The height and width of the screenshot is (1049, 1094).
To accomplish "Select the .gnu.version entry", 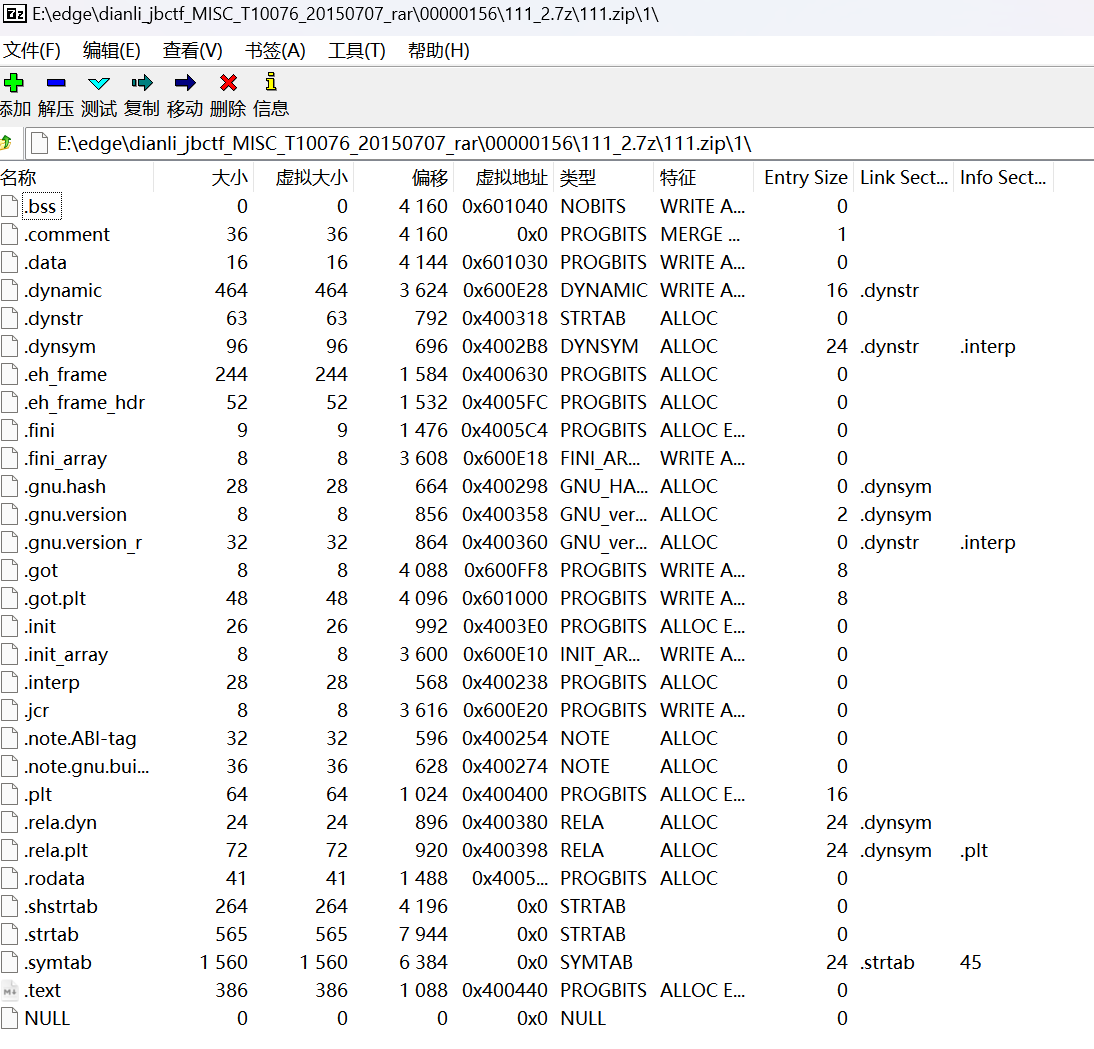I will click(x=75, y=515).
